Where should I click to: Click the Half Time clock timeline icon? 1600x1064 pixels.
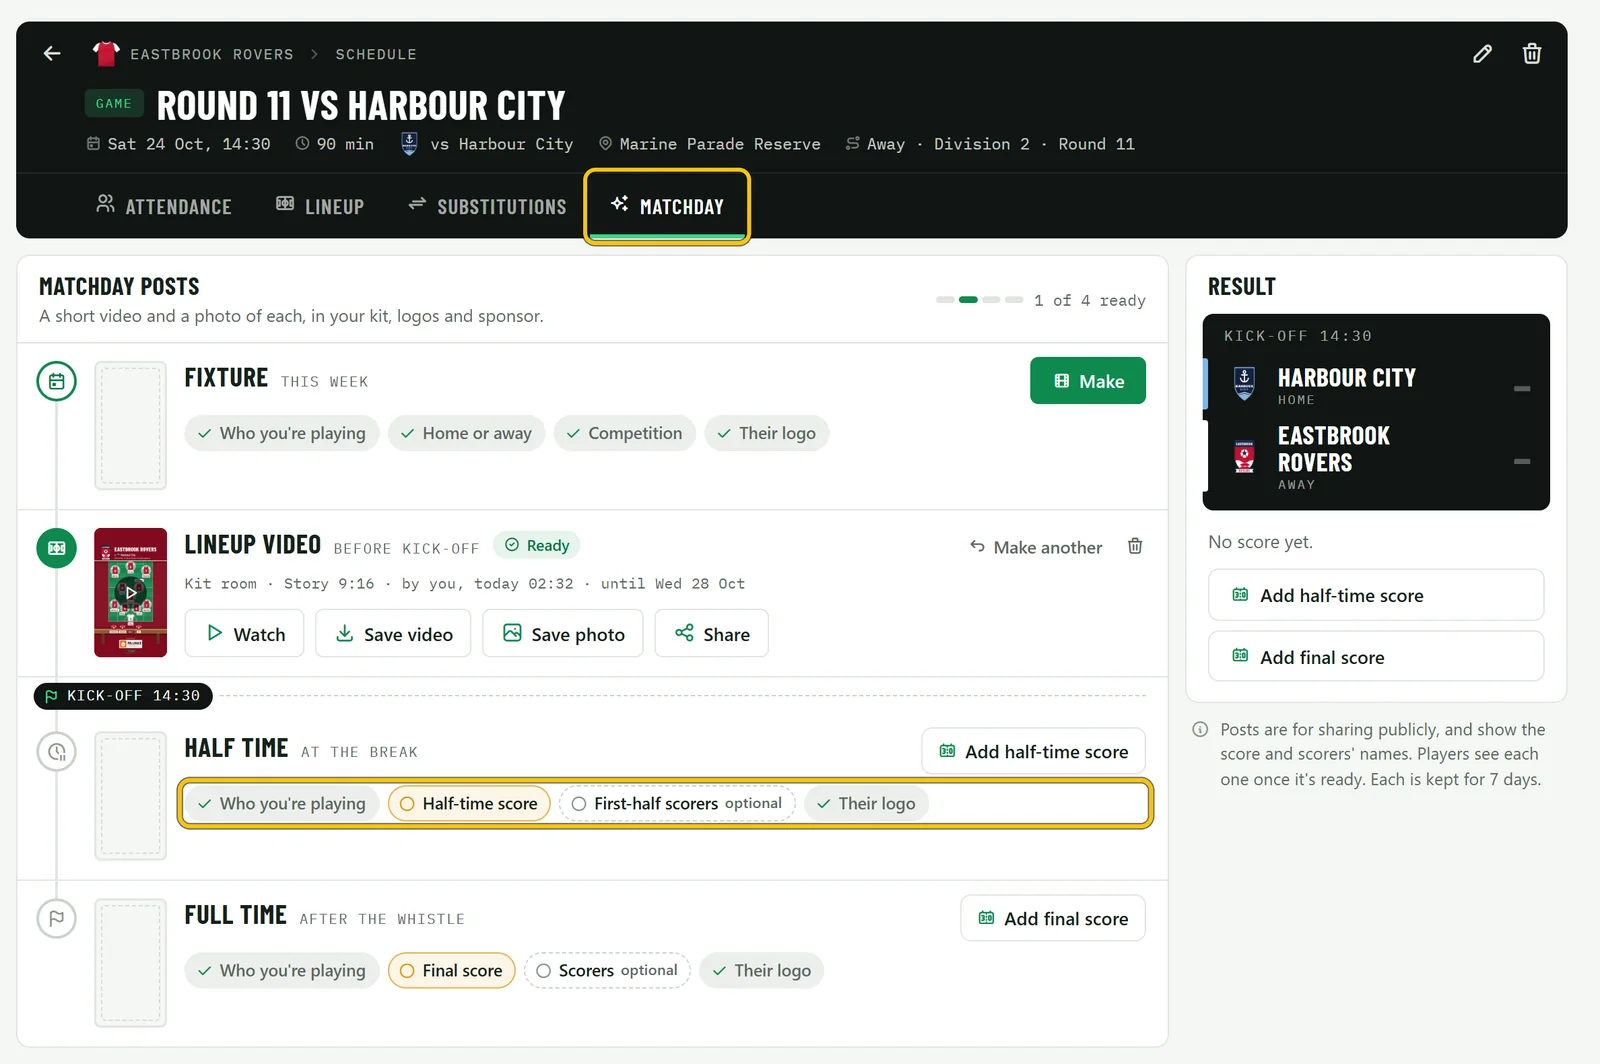click(x=57, y=751)
